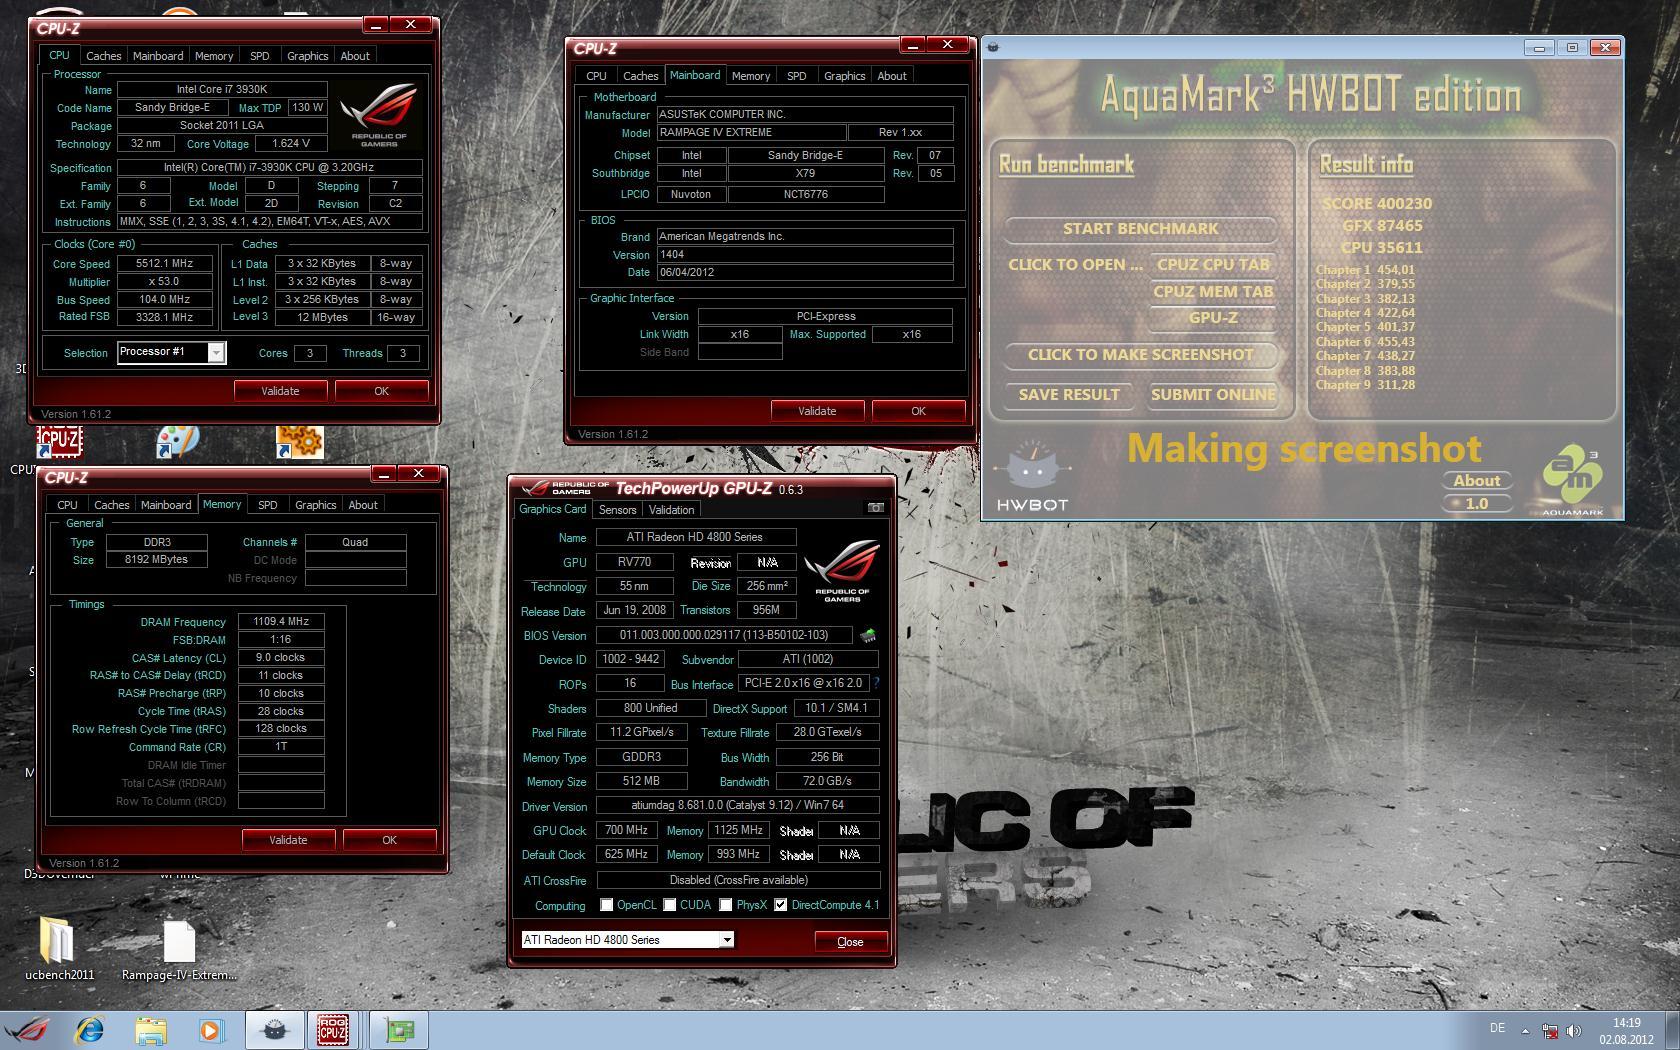Enable the CUDA checkbox in GPU-Z

[x=669, y=905]
